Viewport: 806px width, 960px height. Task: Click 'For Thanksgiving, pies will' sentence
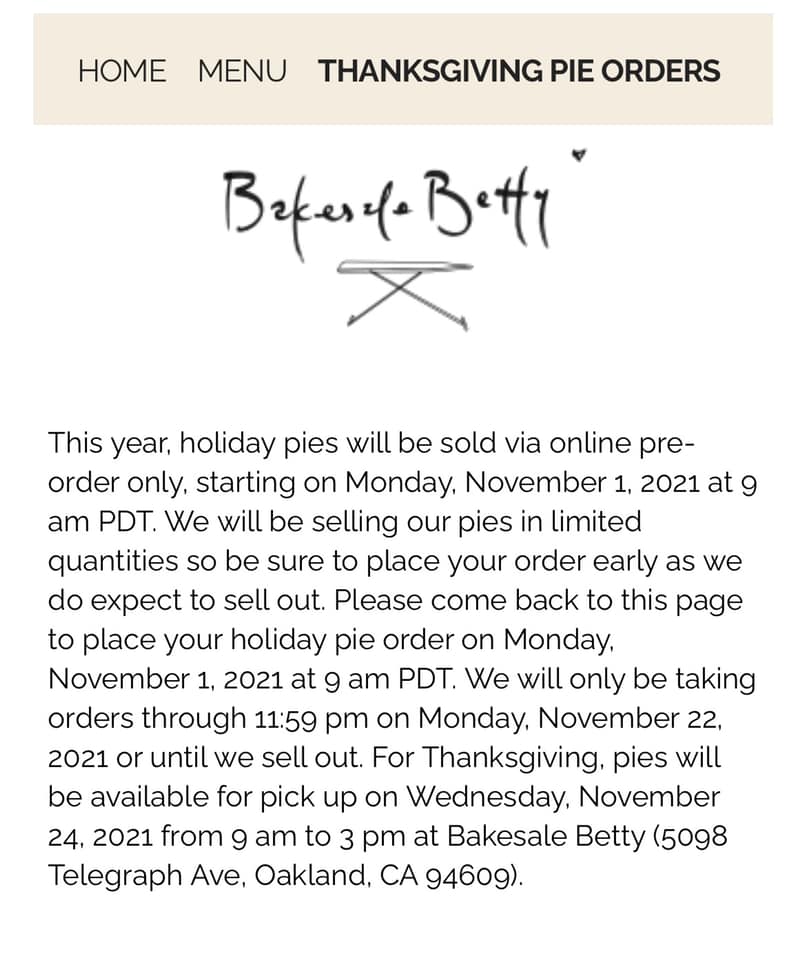546,757
